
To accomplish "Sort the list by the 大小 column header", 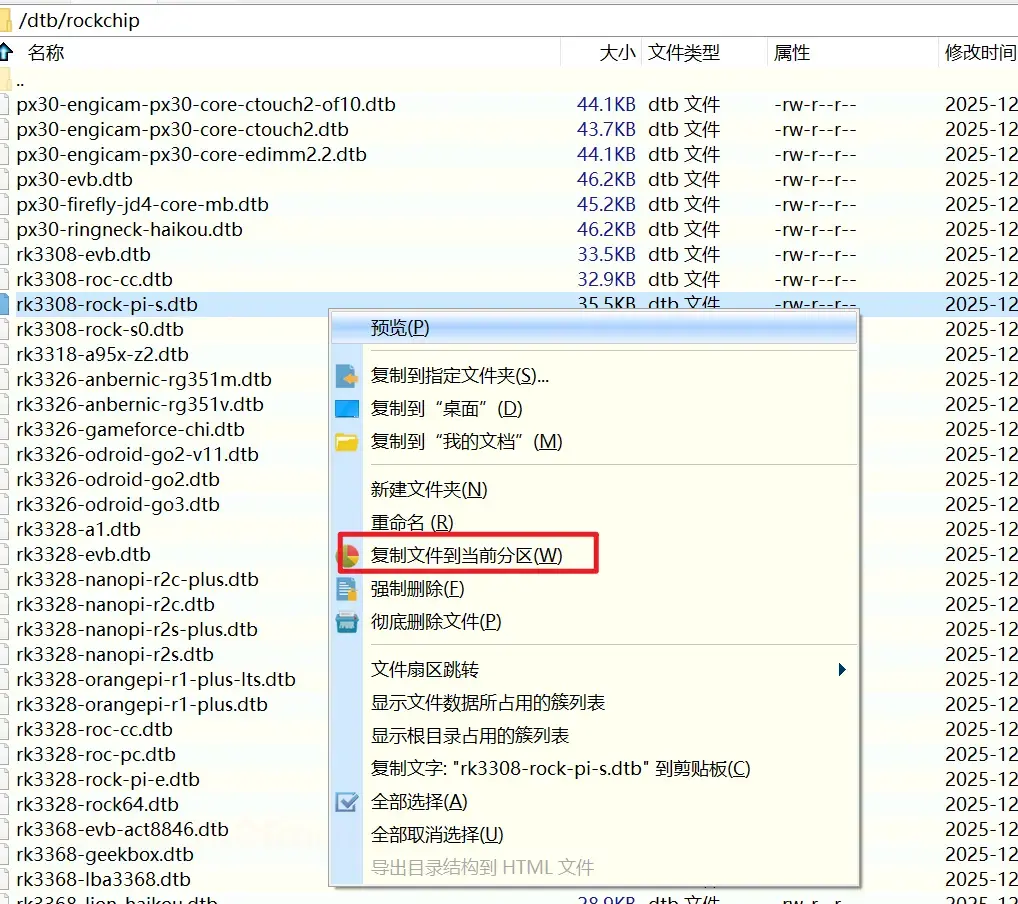I will (x=616, y=53).
